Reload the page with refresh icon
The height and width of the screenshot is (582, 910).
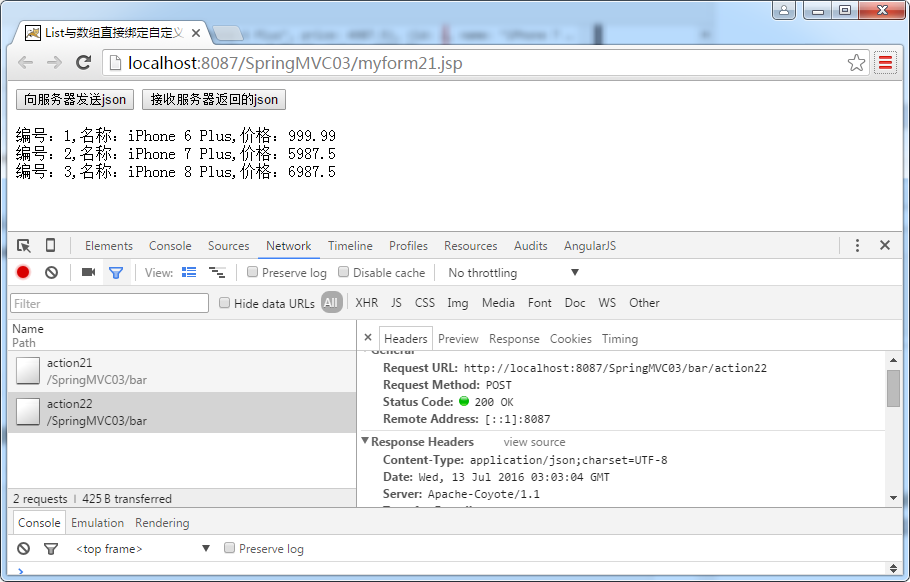(x=84, y=63)
